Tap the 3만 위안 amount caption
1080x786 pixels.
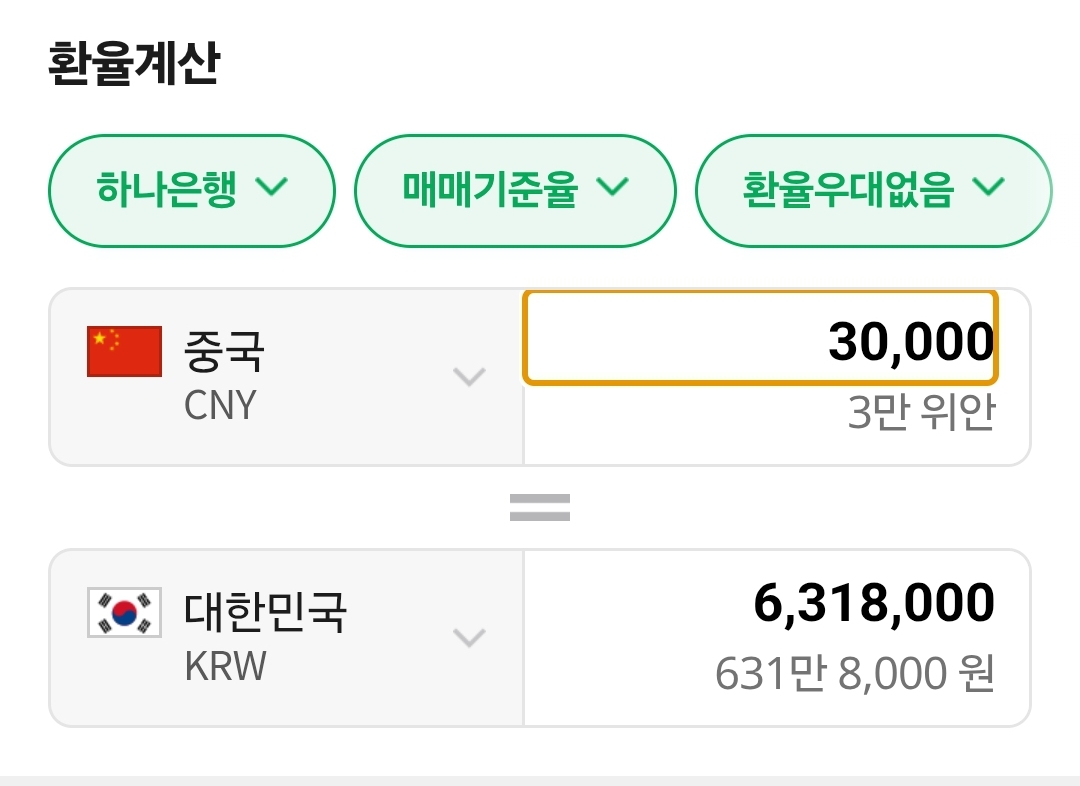click(x=920, y=413)
